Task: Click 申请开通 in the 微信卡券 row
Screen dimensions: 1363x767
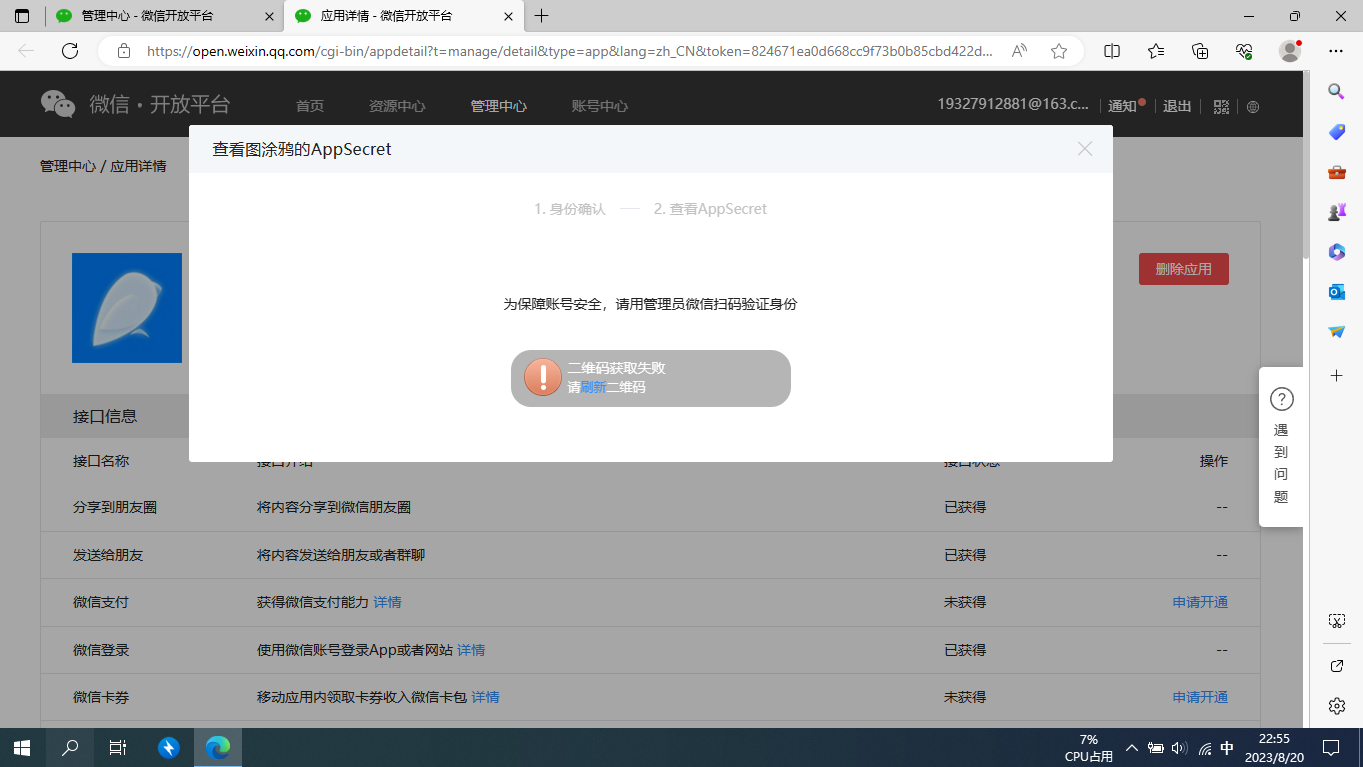Action: point(1200,697)
